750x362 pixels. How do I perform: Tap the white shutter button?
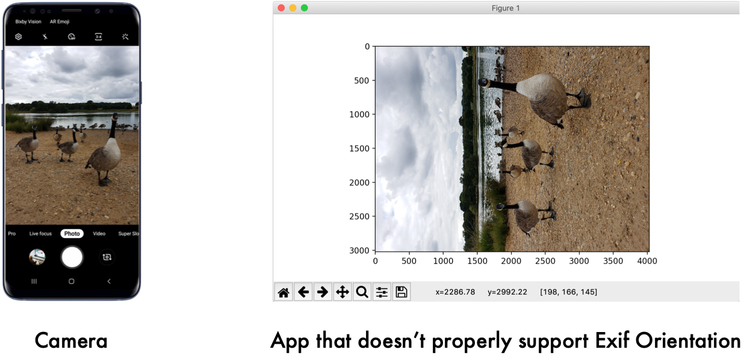click(x=72, y=257)
